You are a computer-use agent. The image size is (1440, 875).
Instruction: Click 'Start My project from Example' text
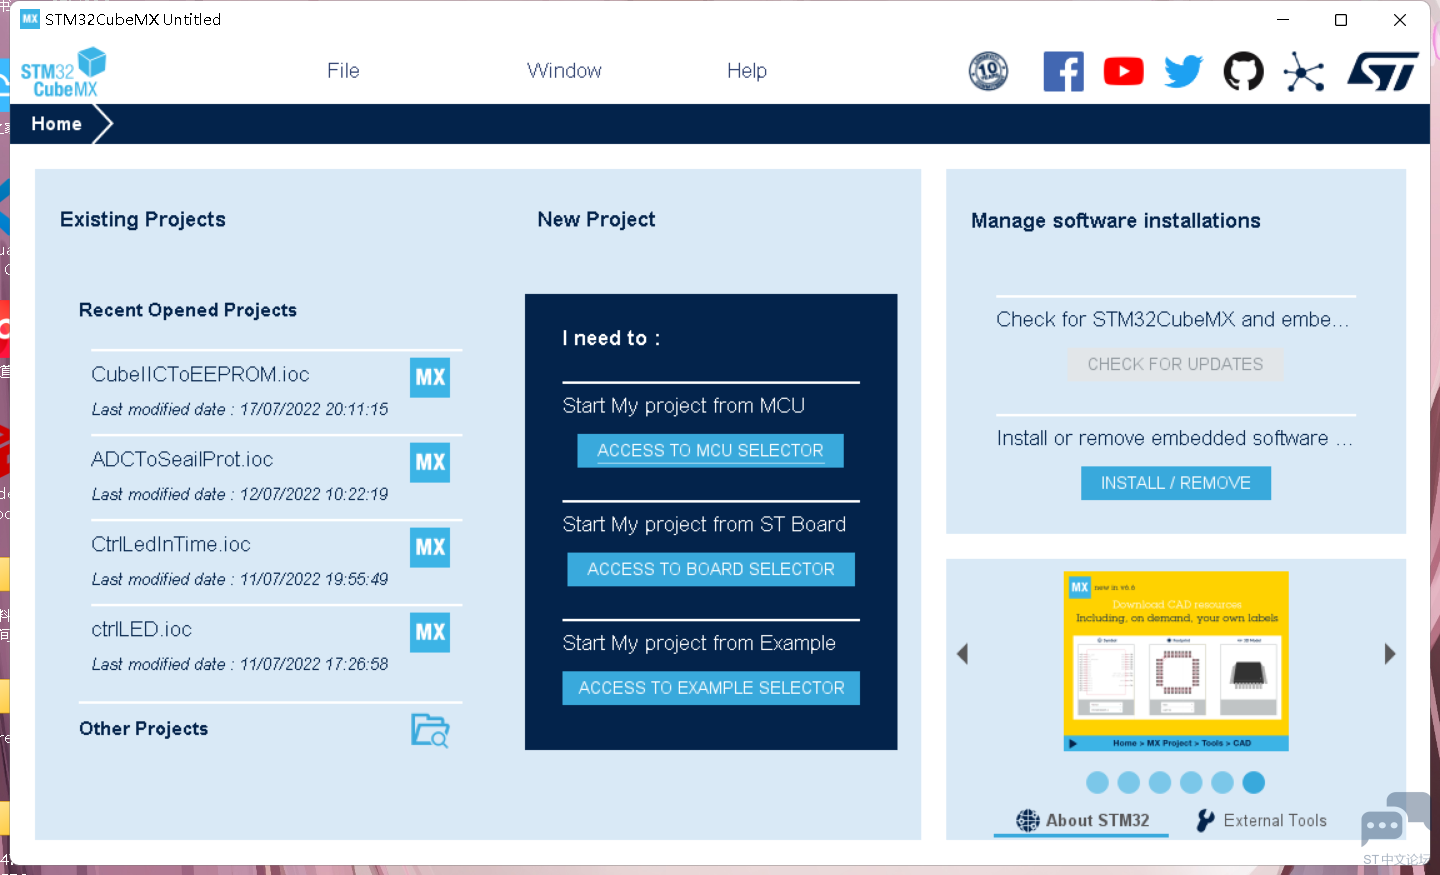[699, 643]
